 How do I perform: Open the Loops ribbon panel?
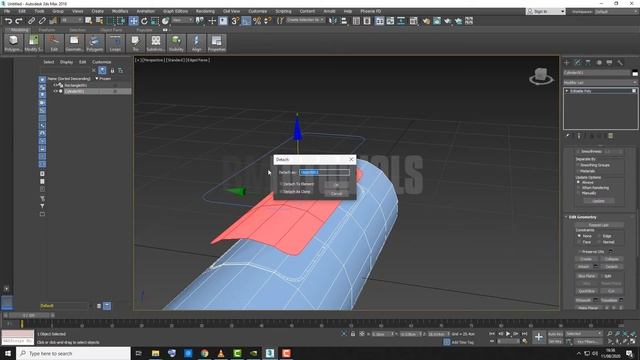tap(115, 43)
